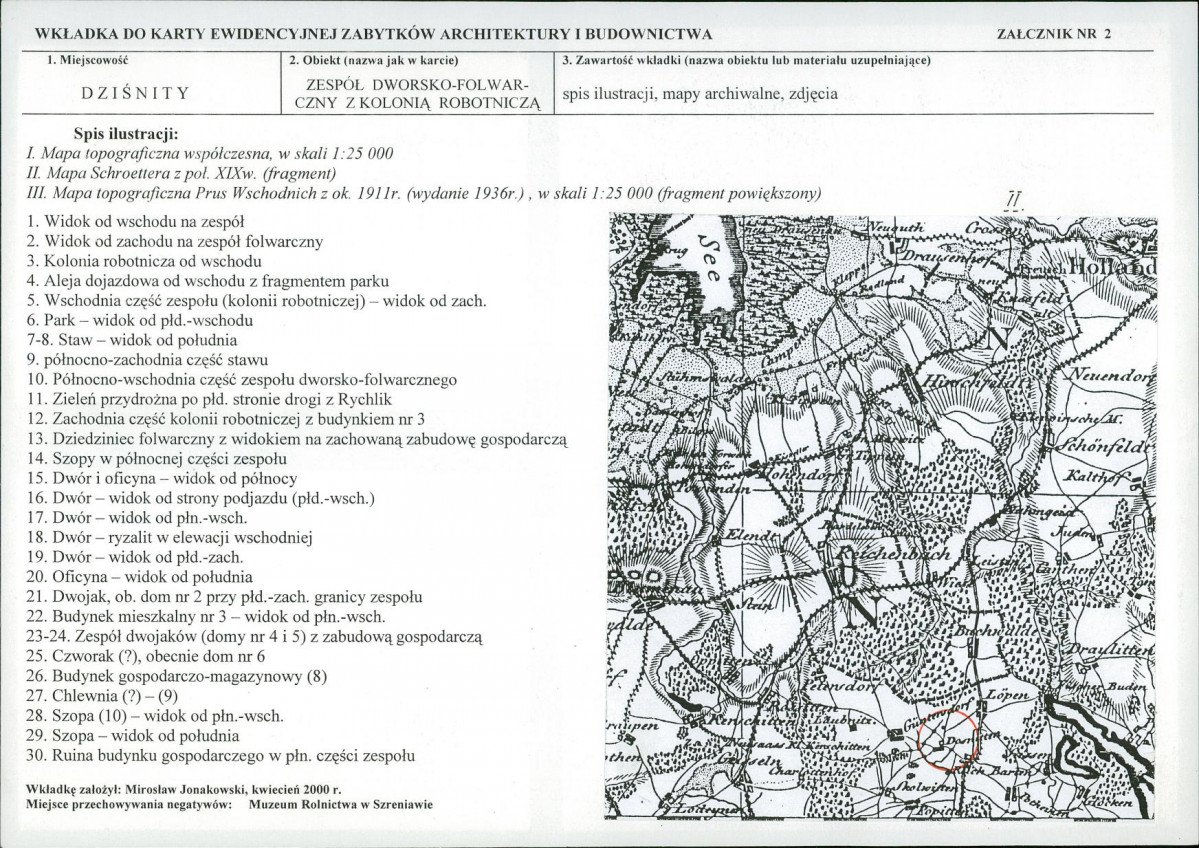This screenshot has width=1199, height=848.
Task: Click the 'Schönfeld' label on the map
Action: pos(1104,446)
